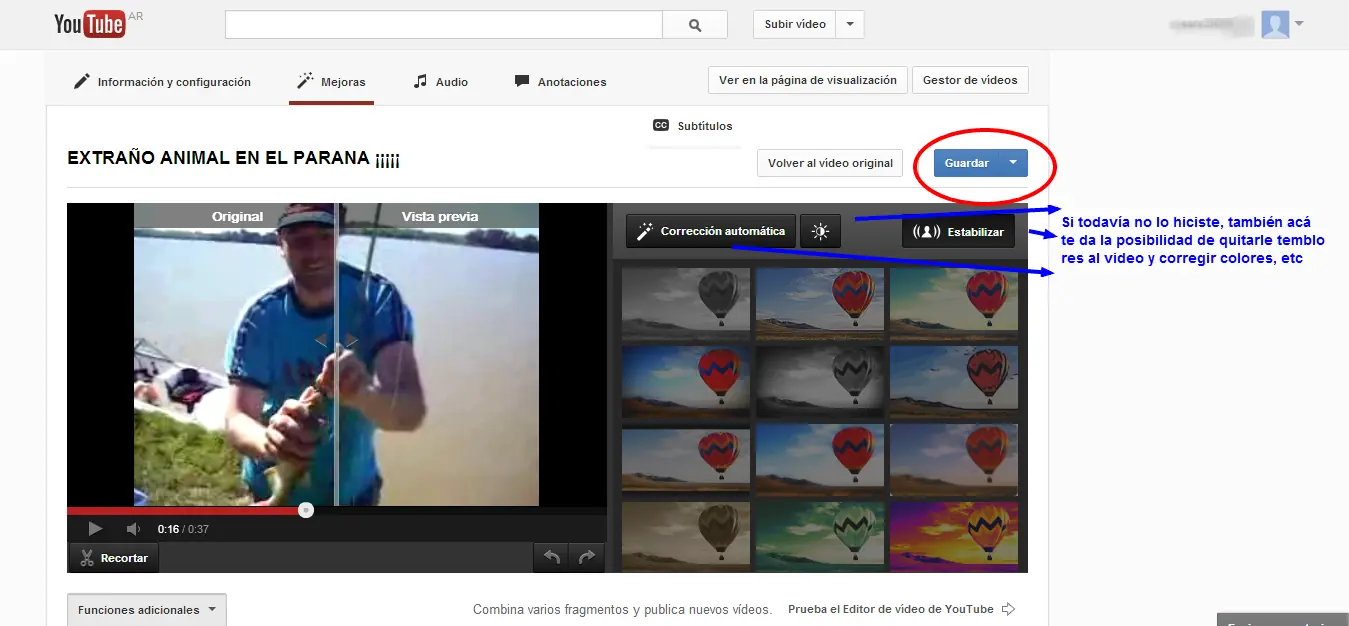Go to the Subtítulos tab

(692, 126)
